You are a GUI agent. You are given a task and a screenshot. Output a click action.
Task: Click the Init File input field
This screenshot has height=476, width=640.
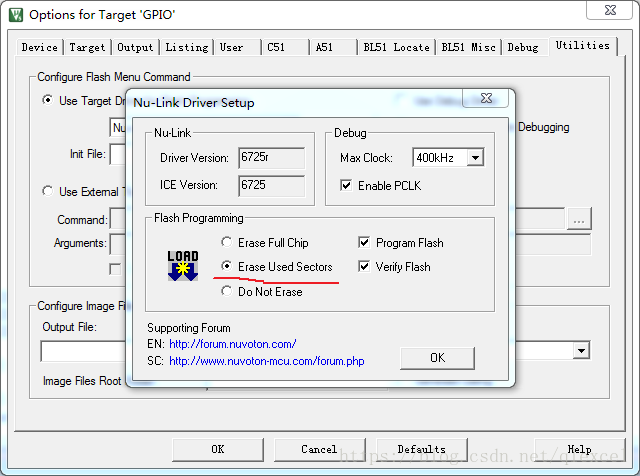[117, 154]
